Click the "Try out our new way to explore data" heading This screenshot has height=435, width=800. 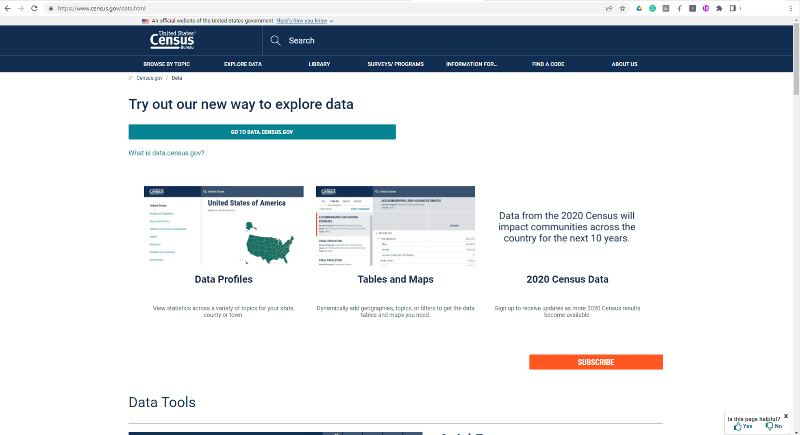pos(241,104)
